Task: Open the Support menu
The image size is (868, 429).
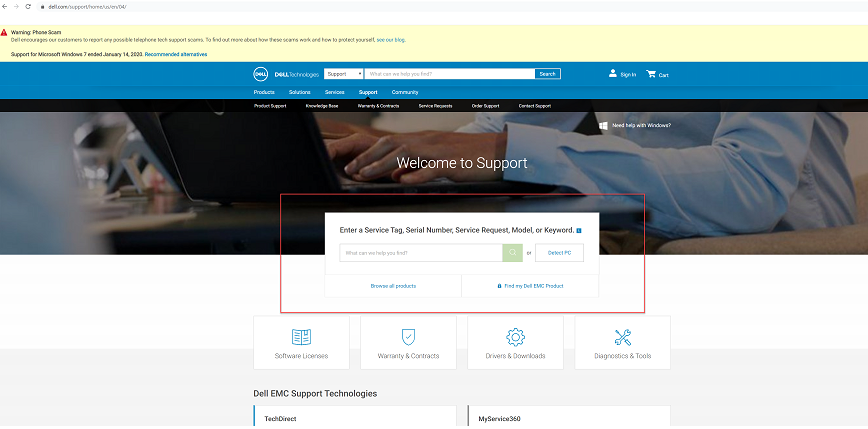Action: 368,92
